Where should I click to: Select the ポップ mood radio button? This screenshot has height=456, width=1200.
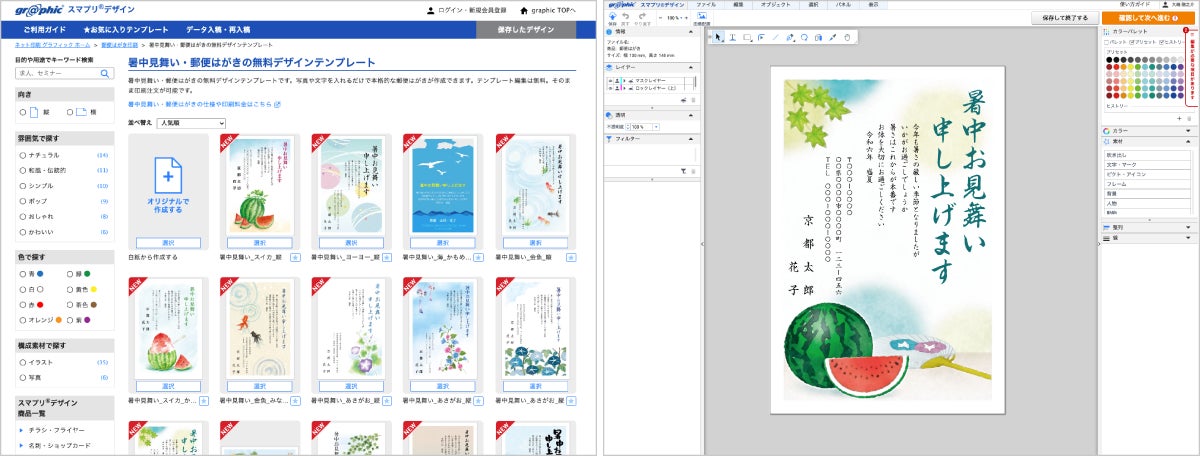point(21,200)
